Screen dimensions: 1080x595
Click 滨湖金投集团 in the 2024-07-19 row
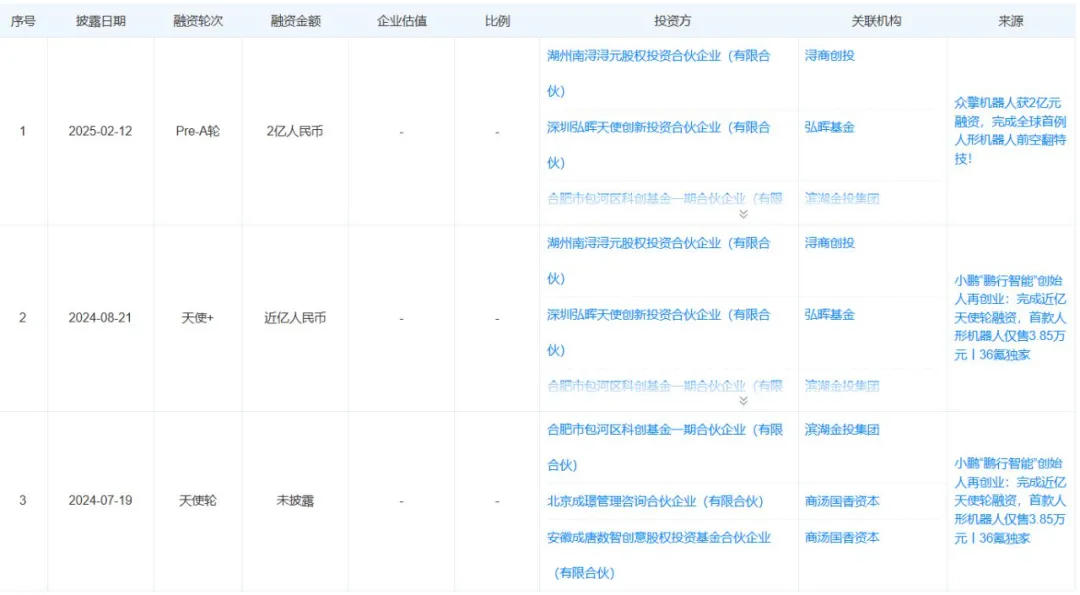click(x=842, y=430)
